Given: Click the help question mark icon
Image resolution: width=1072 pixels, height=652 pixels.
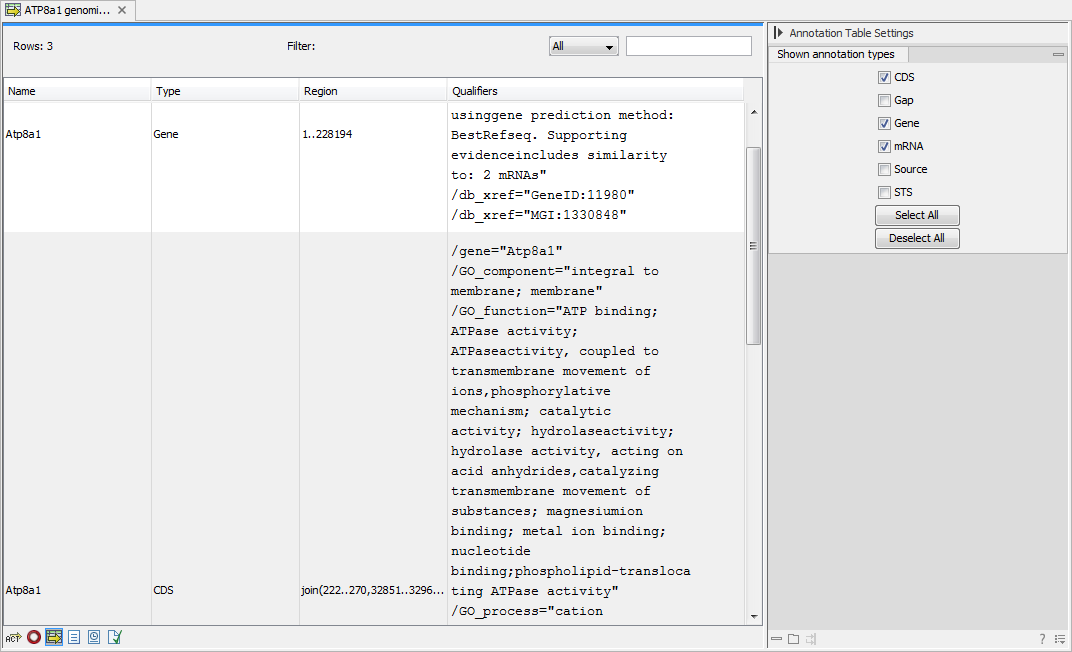Looking at the screenshot, I should click(1042, 639).
